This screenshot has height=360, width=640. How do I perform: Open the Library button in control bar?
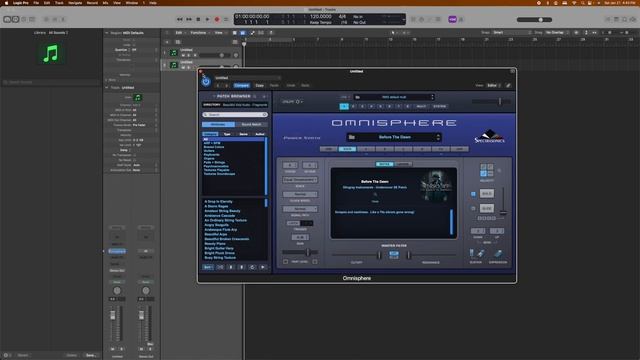[x=7, y=19]
